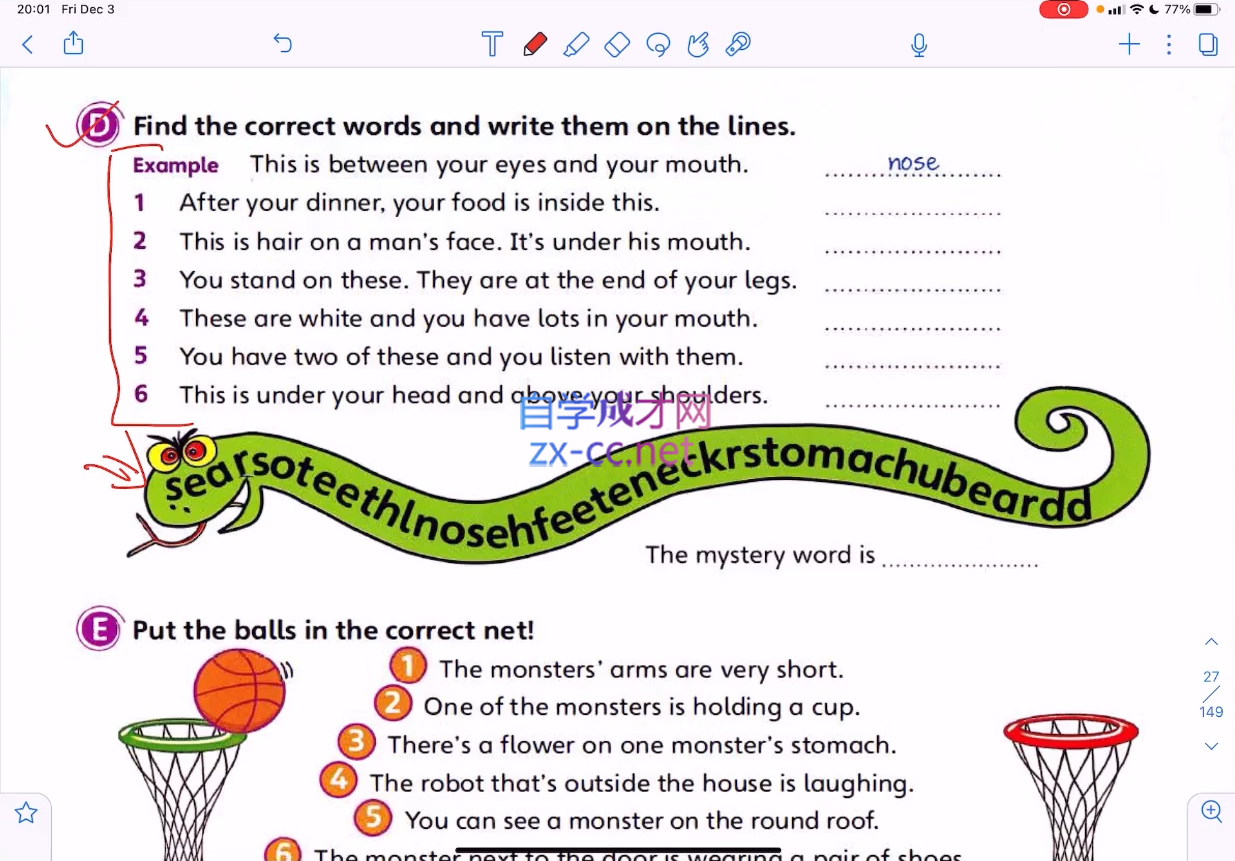Select the Shapes tool
1235x861 pixels.
pyautogui.click(x=698, y=44)
